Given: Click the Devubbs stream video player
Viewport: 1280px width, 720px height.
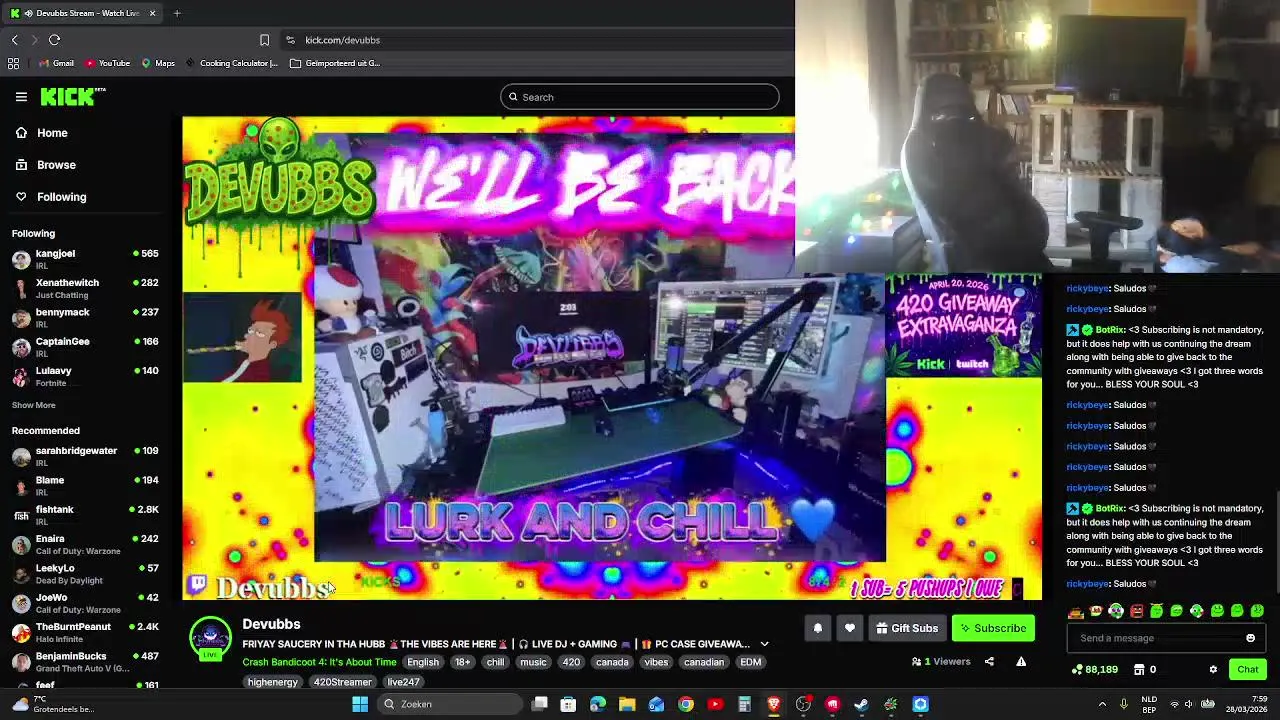Looking at the screenshot, I should pyautogui.click(x=612, y=358).
